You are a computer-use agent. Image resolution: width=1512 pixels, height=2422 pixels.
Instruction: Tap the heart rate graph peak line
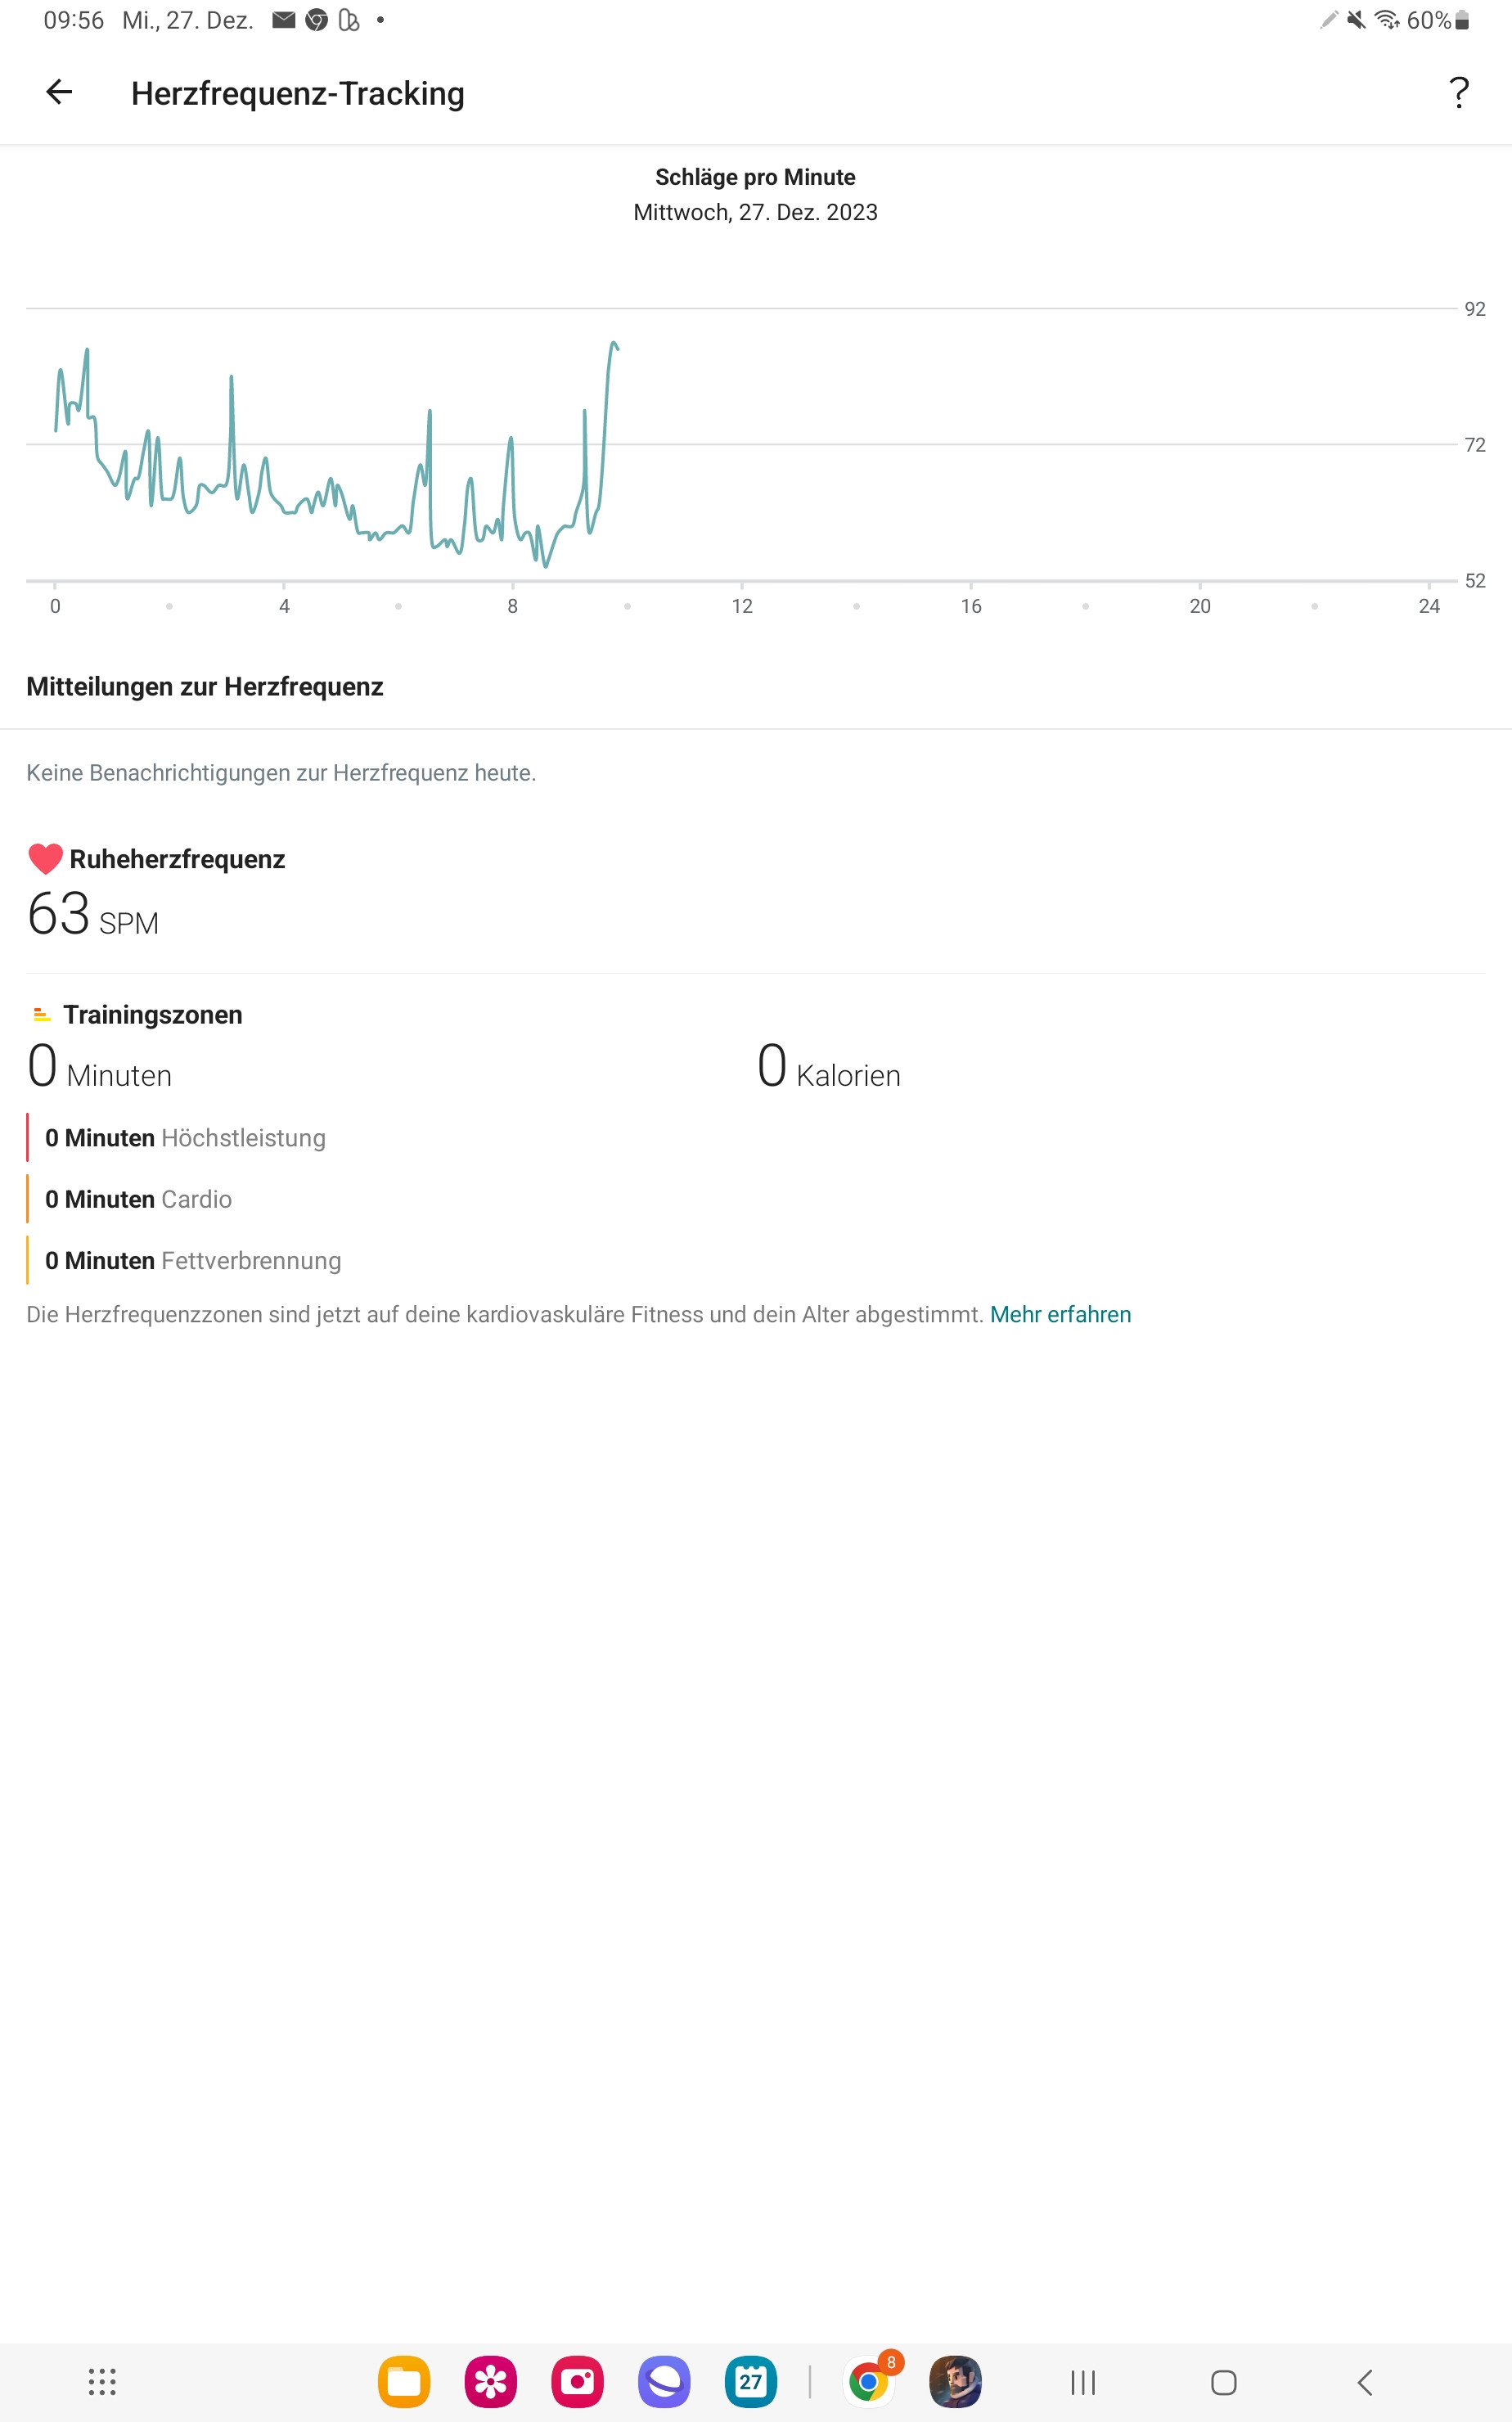[613, 345]
